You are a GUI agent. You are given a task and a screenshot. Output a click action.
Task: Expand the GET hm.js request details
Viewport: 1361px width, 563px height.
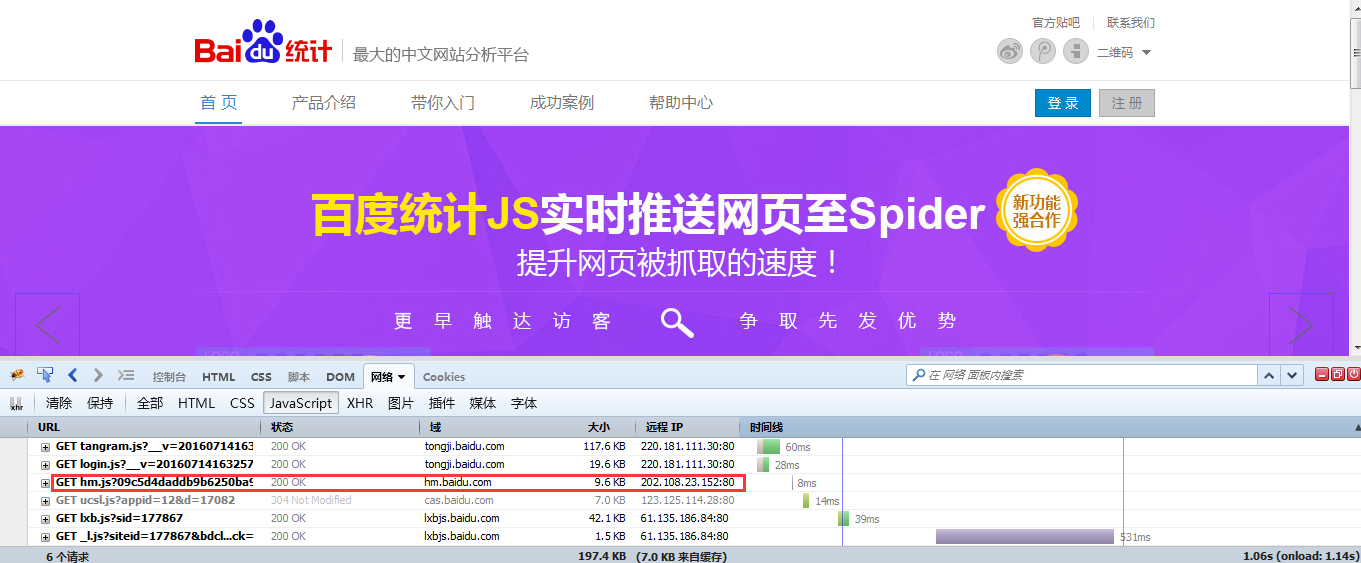click(45, 483)
